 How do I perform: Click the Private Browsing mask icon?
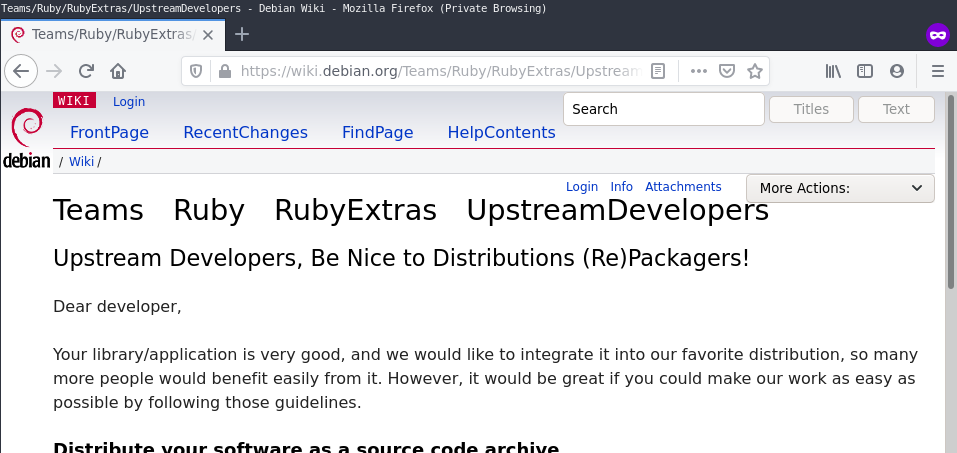pos(937,35)
